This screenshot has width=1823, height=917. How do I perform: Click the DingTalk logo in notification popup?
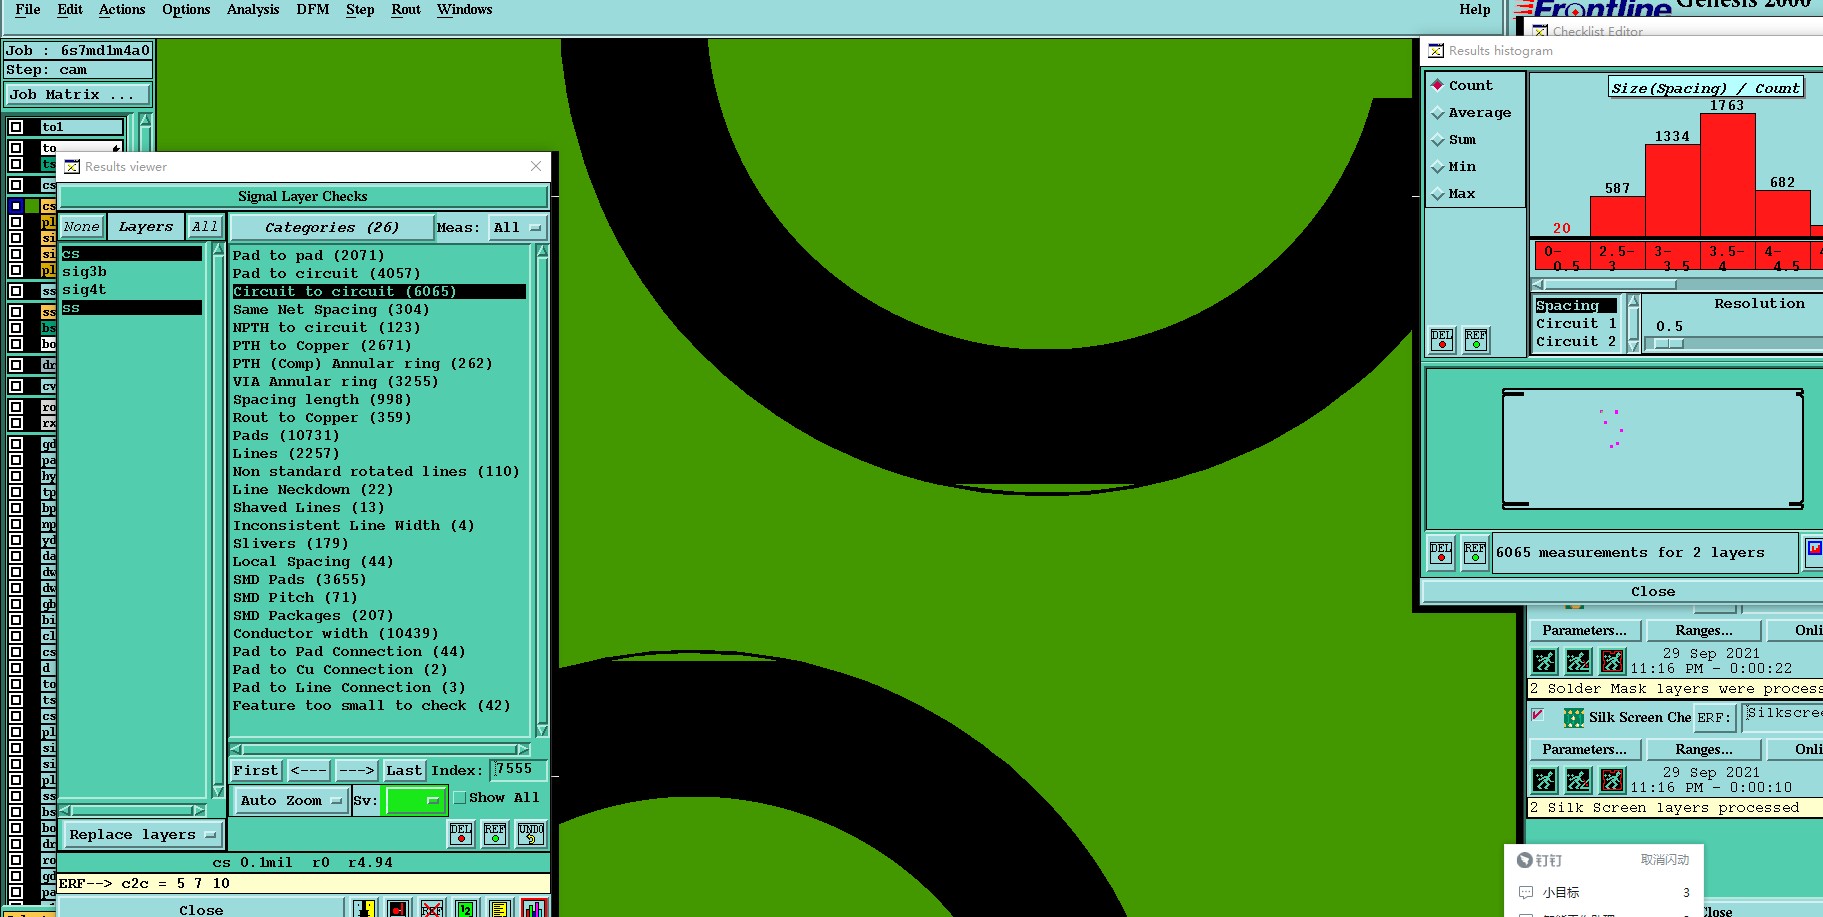[x=1525, y=860]
